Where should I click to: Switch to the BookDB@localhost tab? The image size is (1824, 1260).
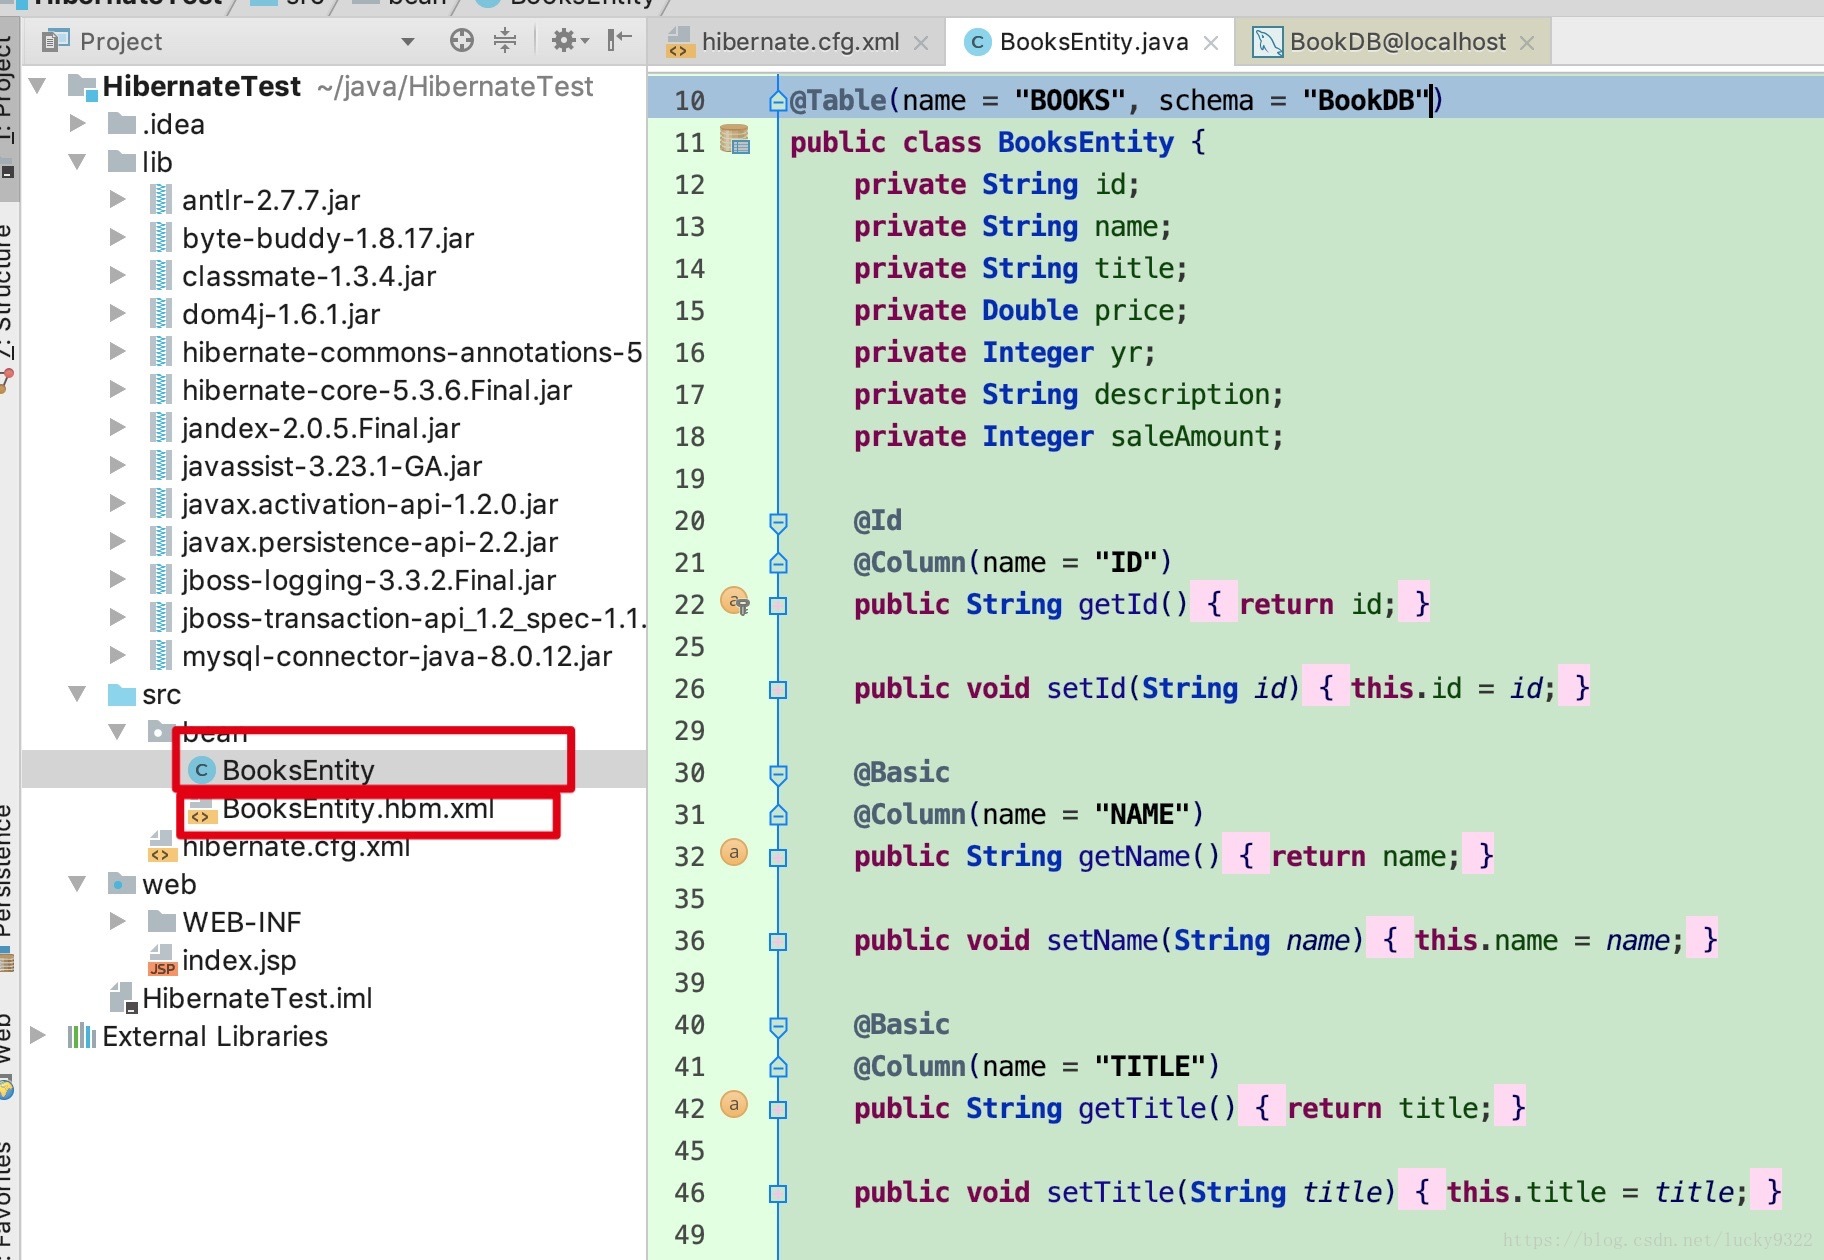tap(1396, 41)
